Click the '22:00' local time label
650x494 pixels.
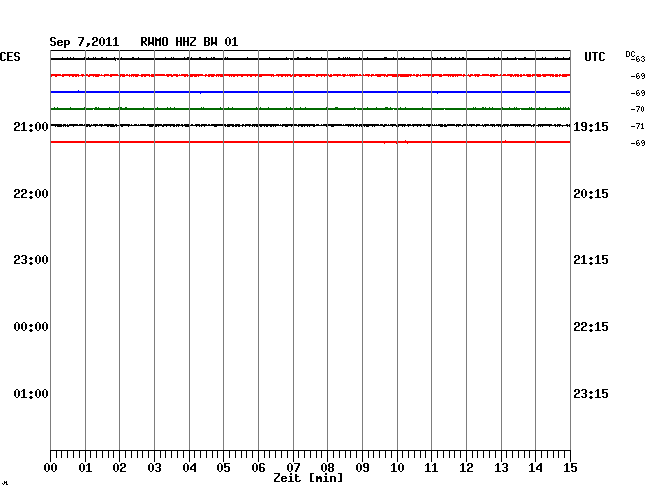pyautogui.click(x=31, y=194)
